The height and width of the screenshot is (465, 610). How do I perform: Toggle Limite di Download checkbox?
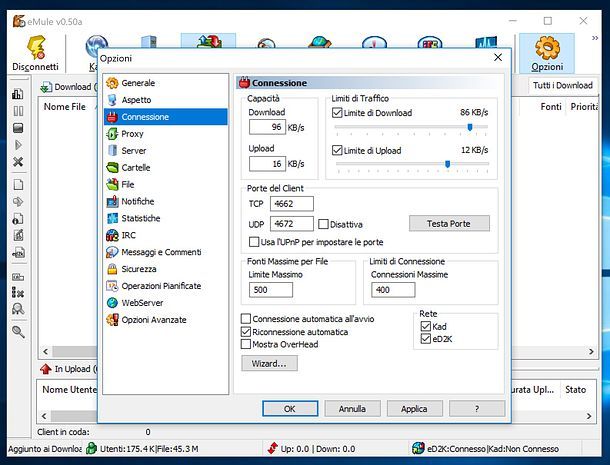click(x=337, y=113)
